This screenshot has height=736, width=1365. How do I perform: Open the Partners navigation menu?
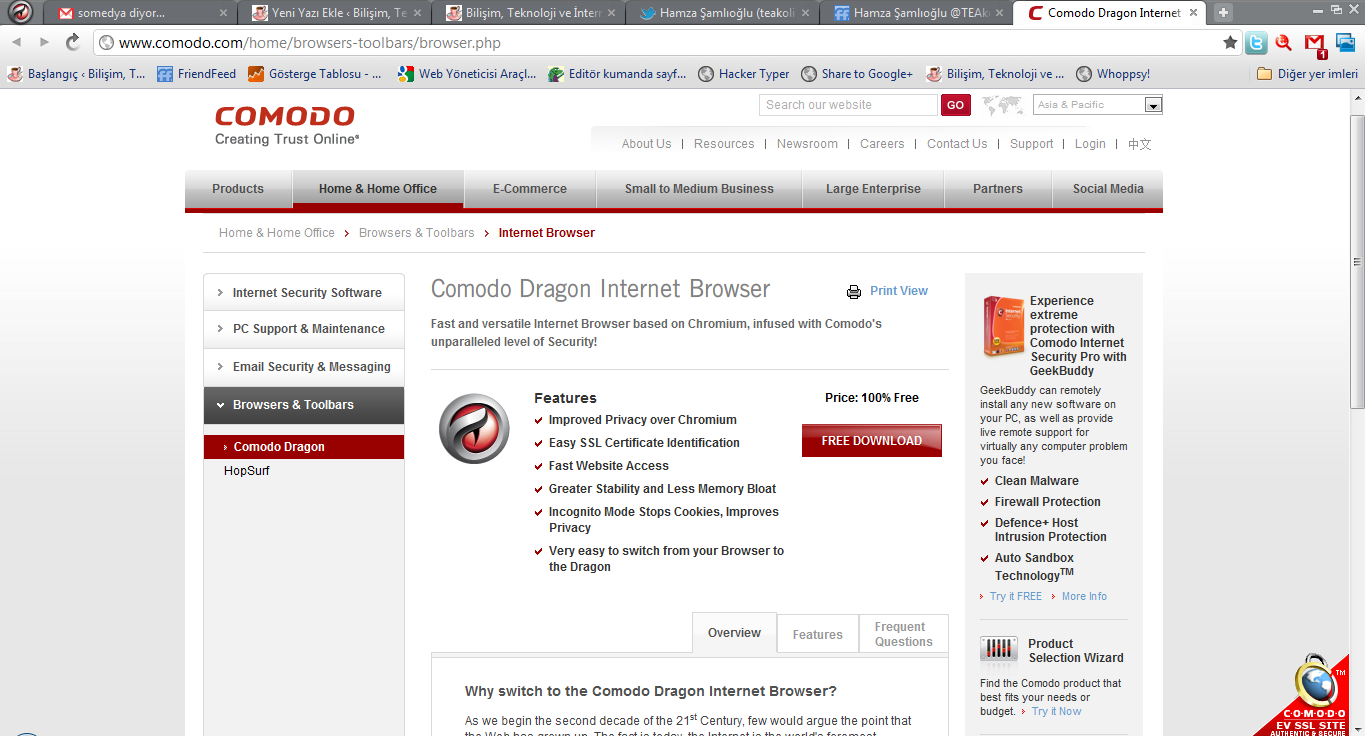(x=998, y=189)
